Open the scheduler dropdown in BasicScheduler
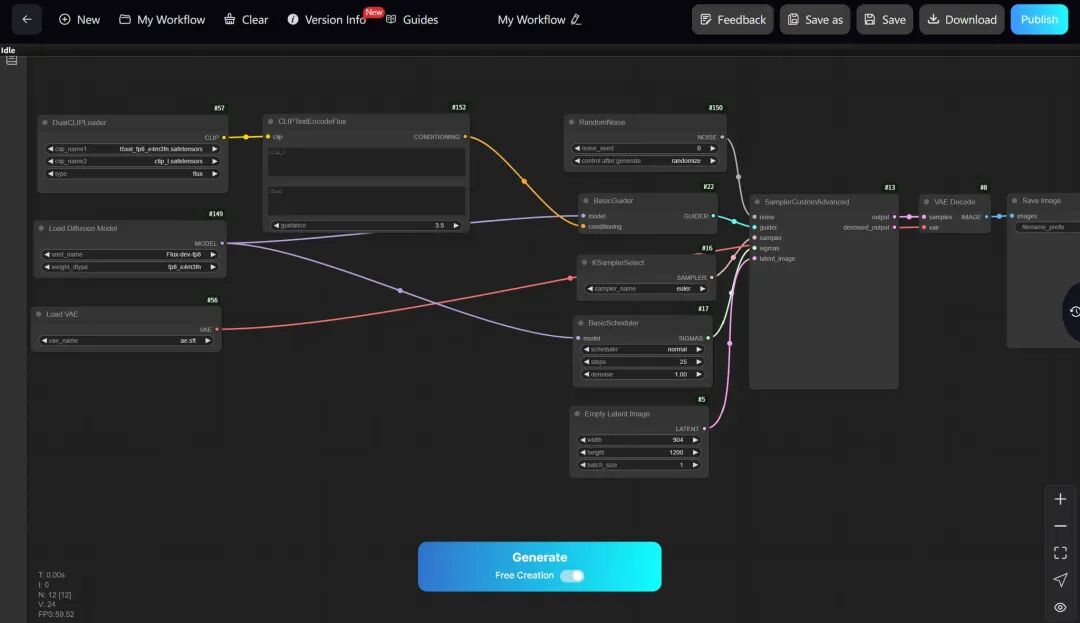This screenshot has width=1080, height=623. [x=642, y=349]
